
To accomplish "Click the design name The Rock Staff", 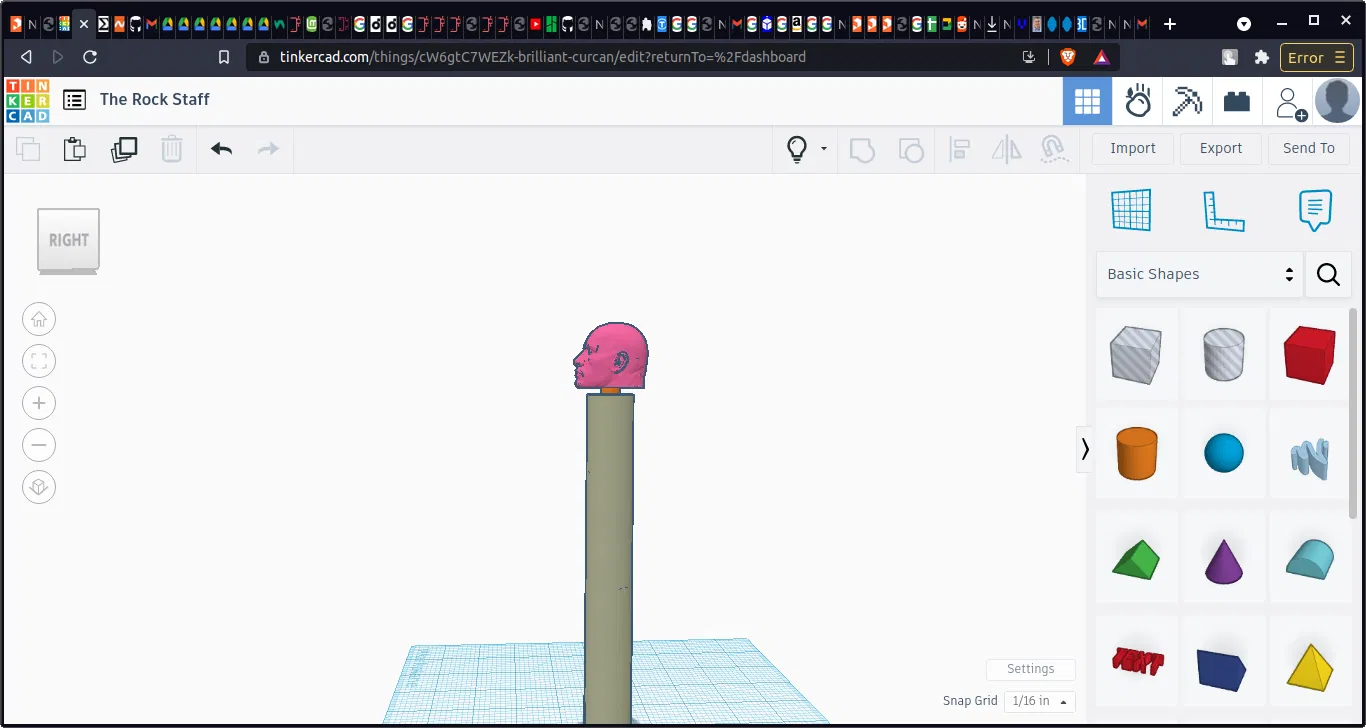I will point(155,99).
